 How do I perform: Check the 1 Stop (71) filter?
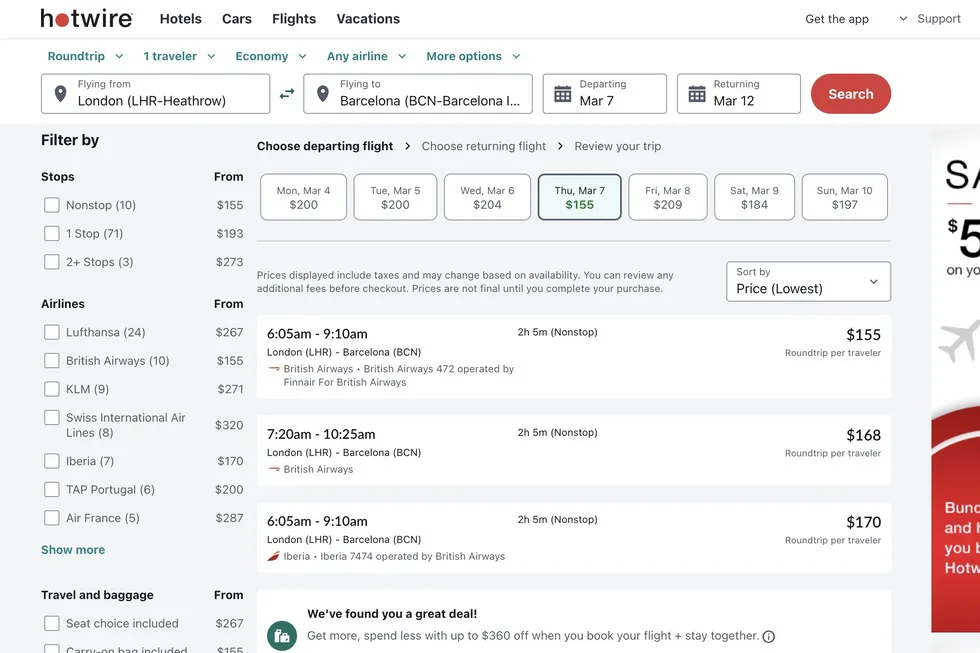[52, 234]
